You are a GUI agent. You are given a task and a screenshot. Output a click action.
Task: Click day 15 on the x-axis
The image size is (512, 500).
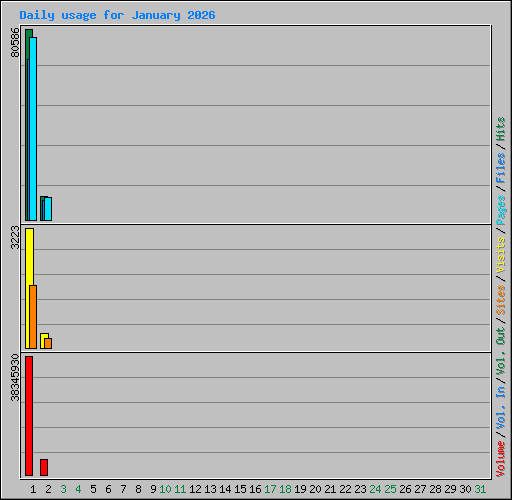[x=240, y=489]
